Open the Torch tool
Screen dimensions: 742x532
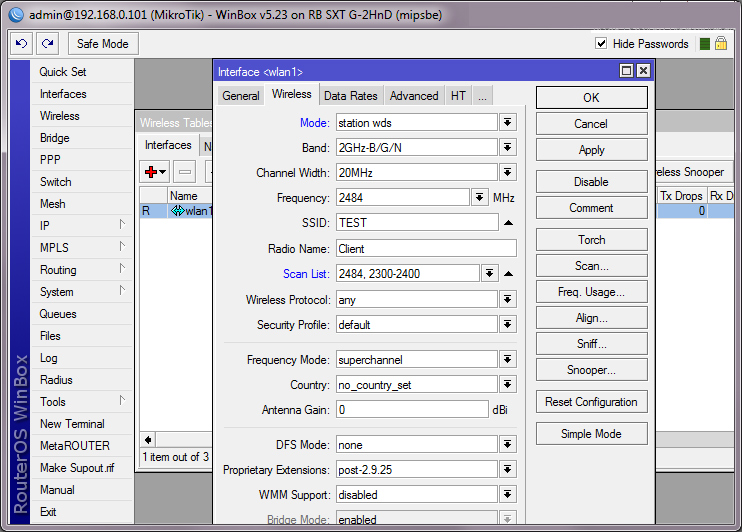coord(592,239)
